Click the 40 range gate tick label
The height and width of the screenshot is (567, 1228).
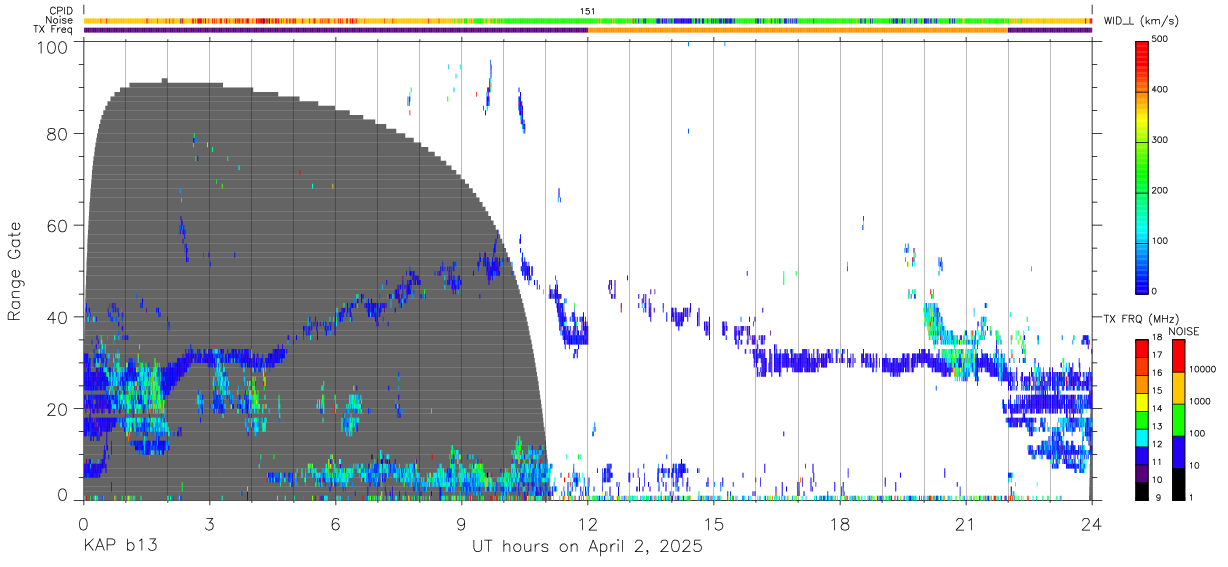(59, 317)
